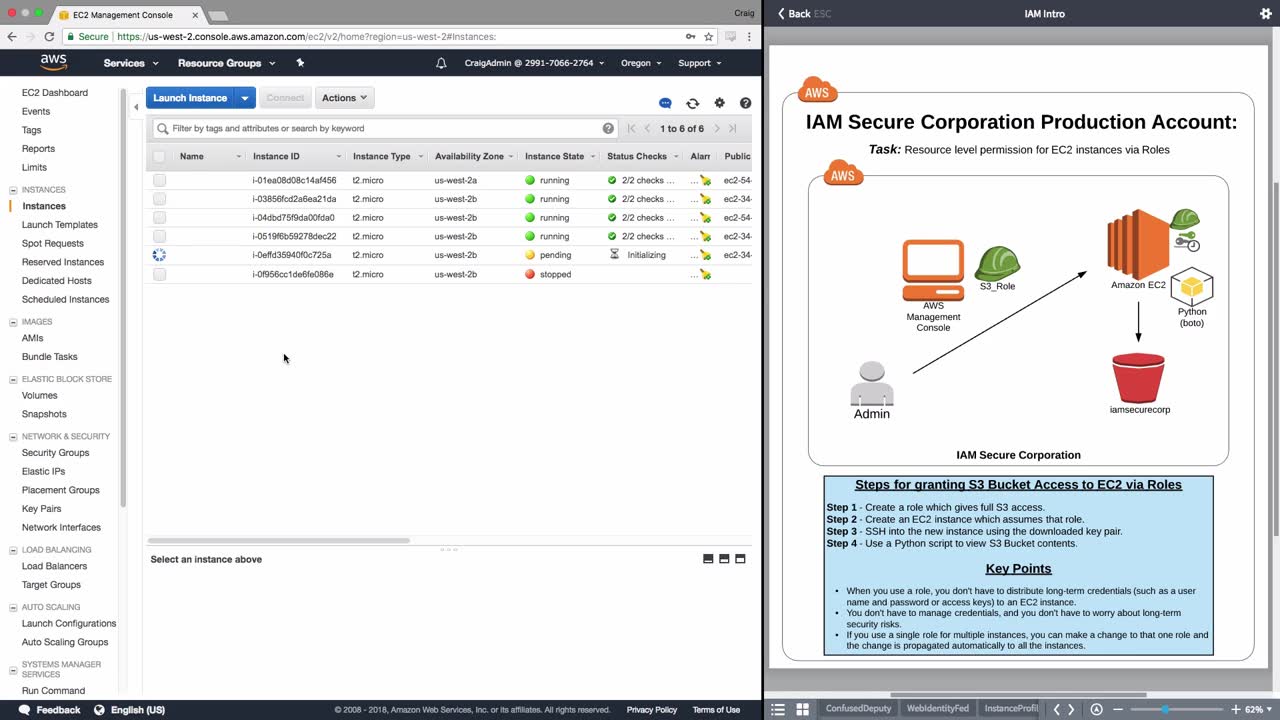Go to the first page of instances
The image size is (1280, 720).
coord(631,128)
